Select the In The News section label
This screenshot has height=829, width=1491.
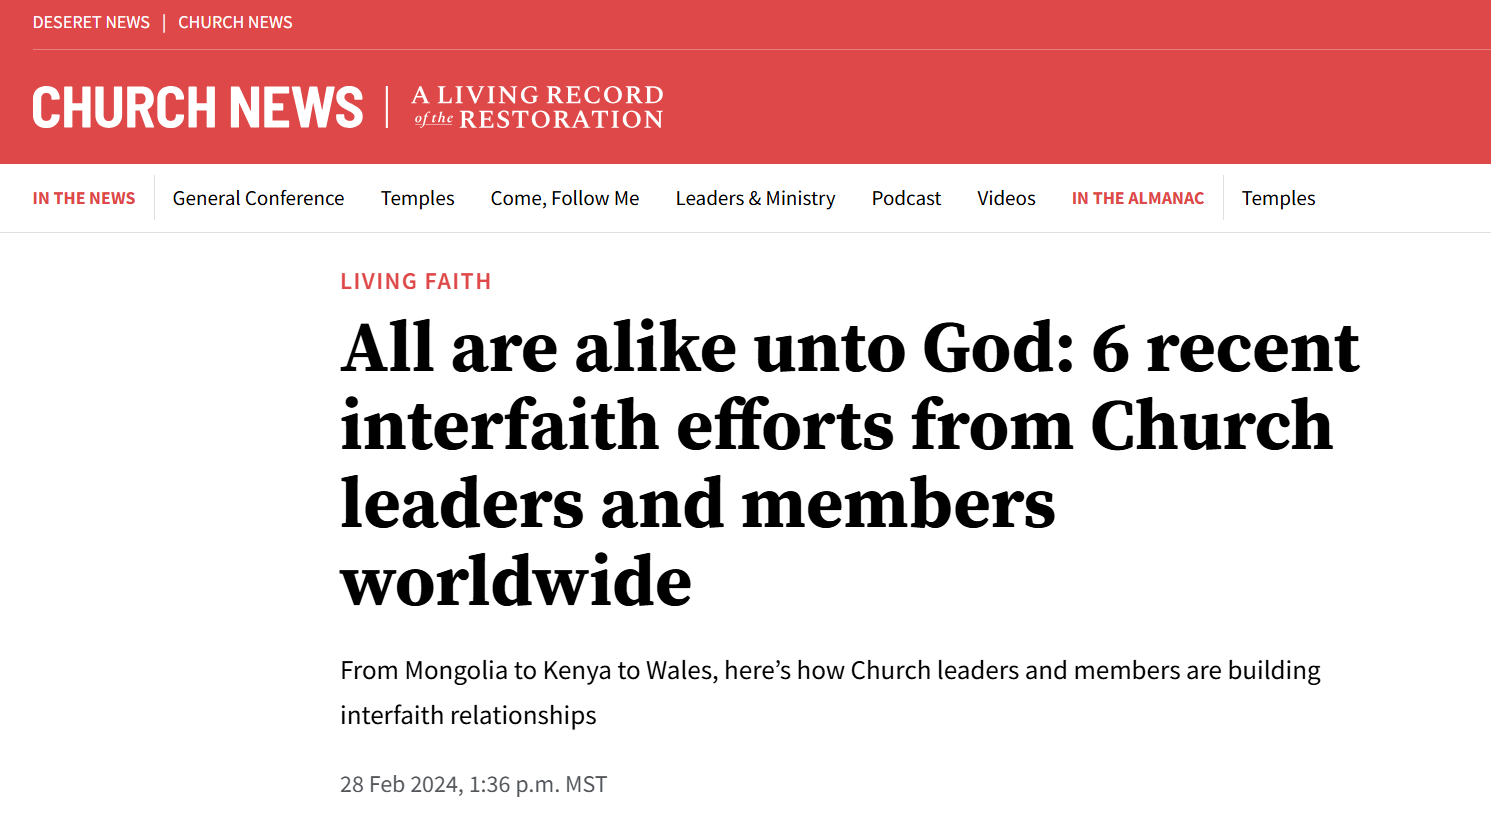pos(84,198)
